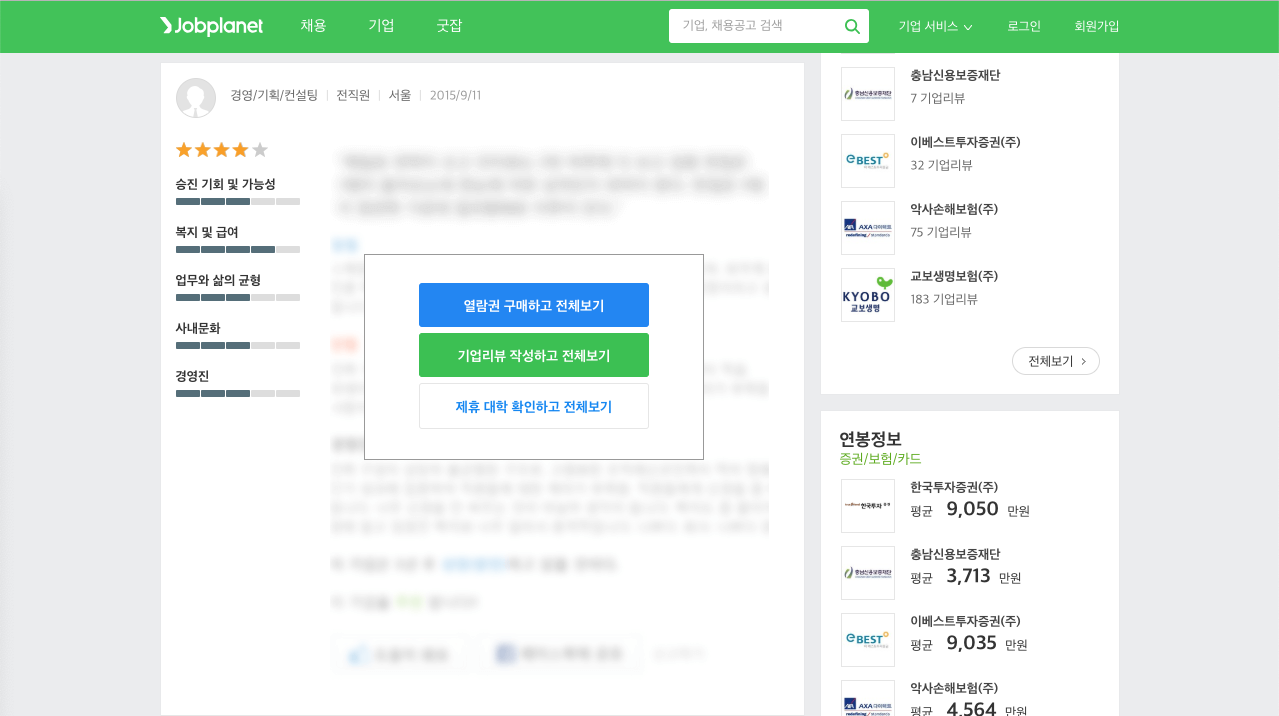Open 악사손해보험 AXA logo in review list
The image size is (1279, 716).
[x=868, y=228]
